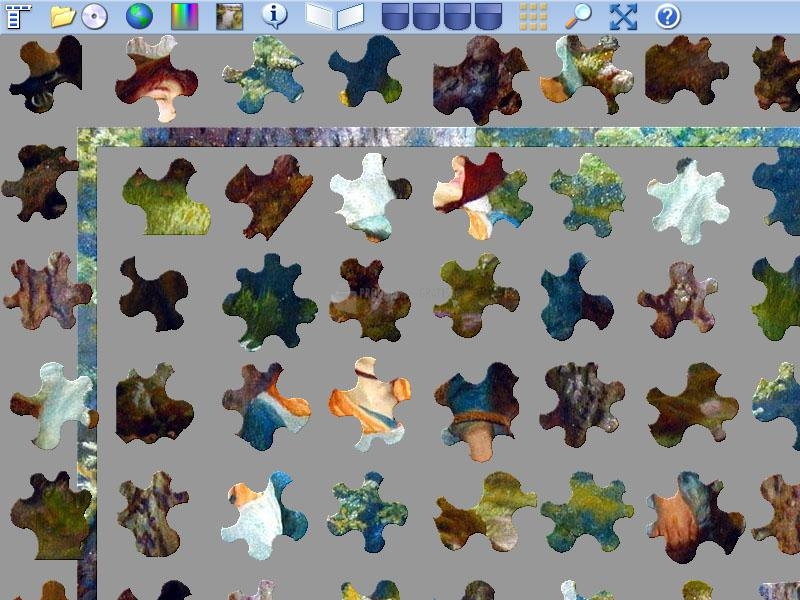The height and width of the screenshot is (600, 800).
Task: Toggle fullscreen with the crossed arrows icon
Action: 623,16
